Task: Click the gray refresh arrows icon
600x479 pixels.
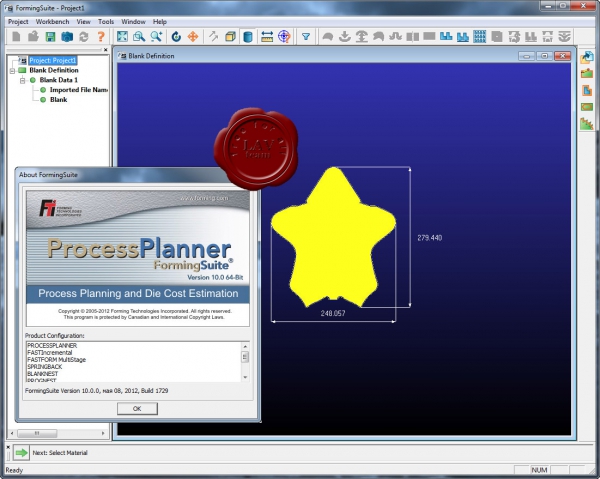Action: (x=84, y=37)
